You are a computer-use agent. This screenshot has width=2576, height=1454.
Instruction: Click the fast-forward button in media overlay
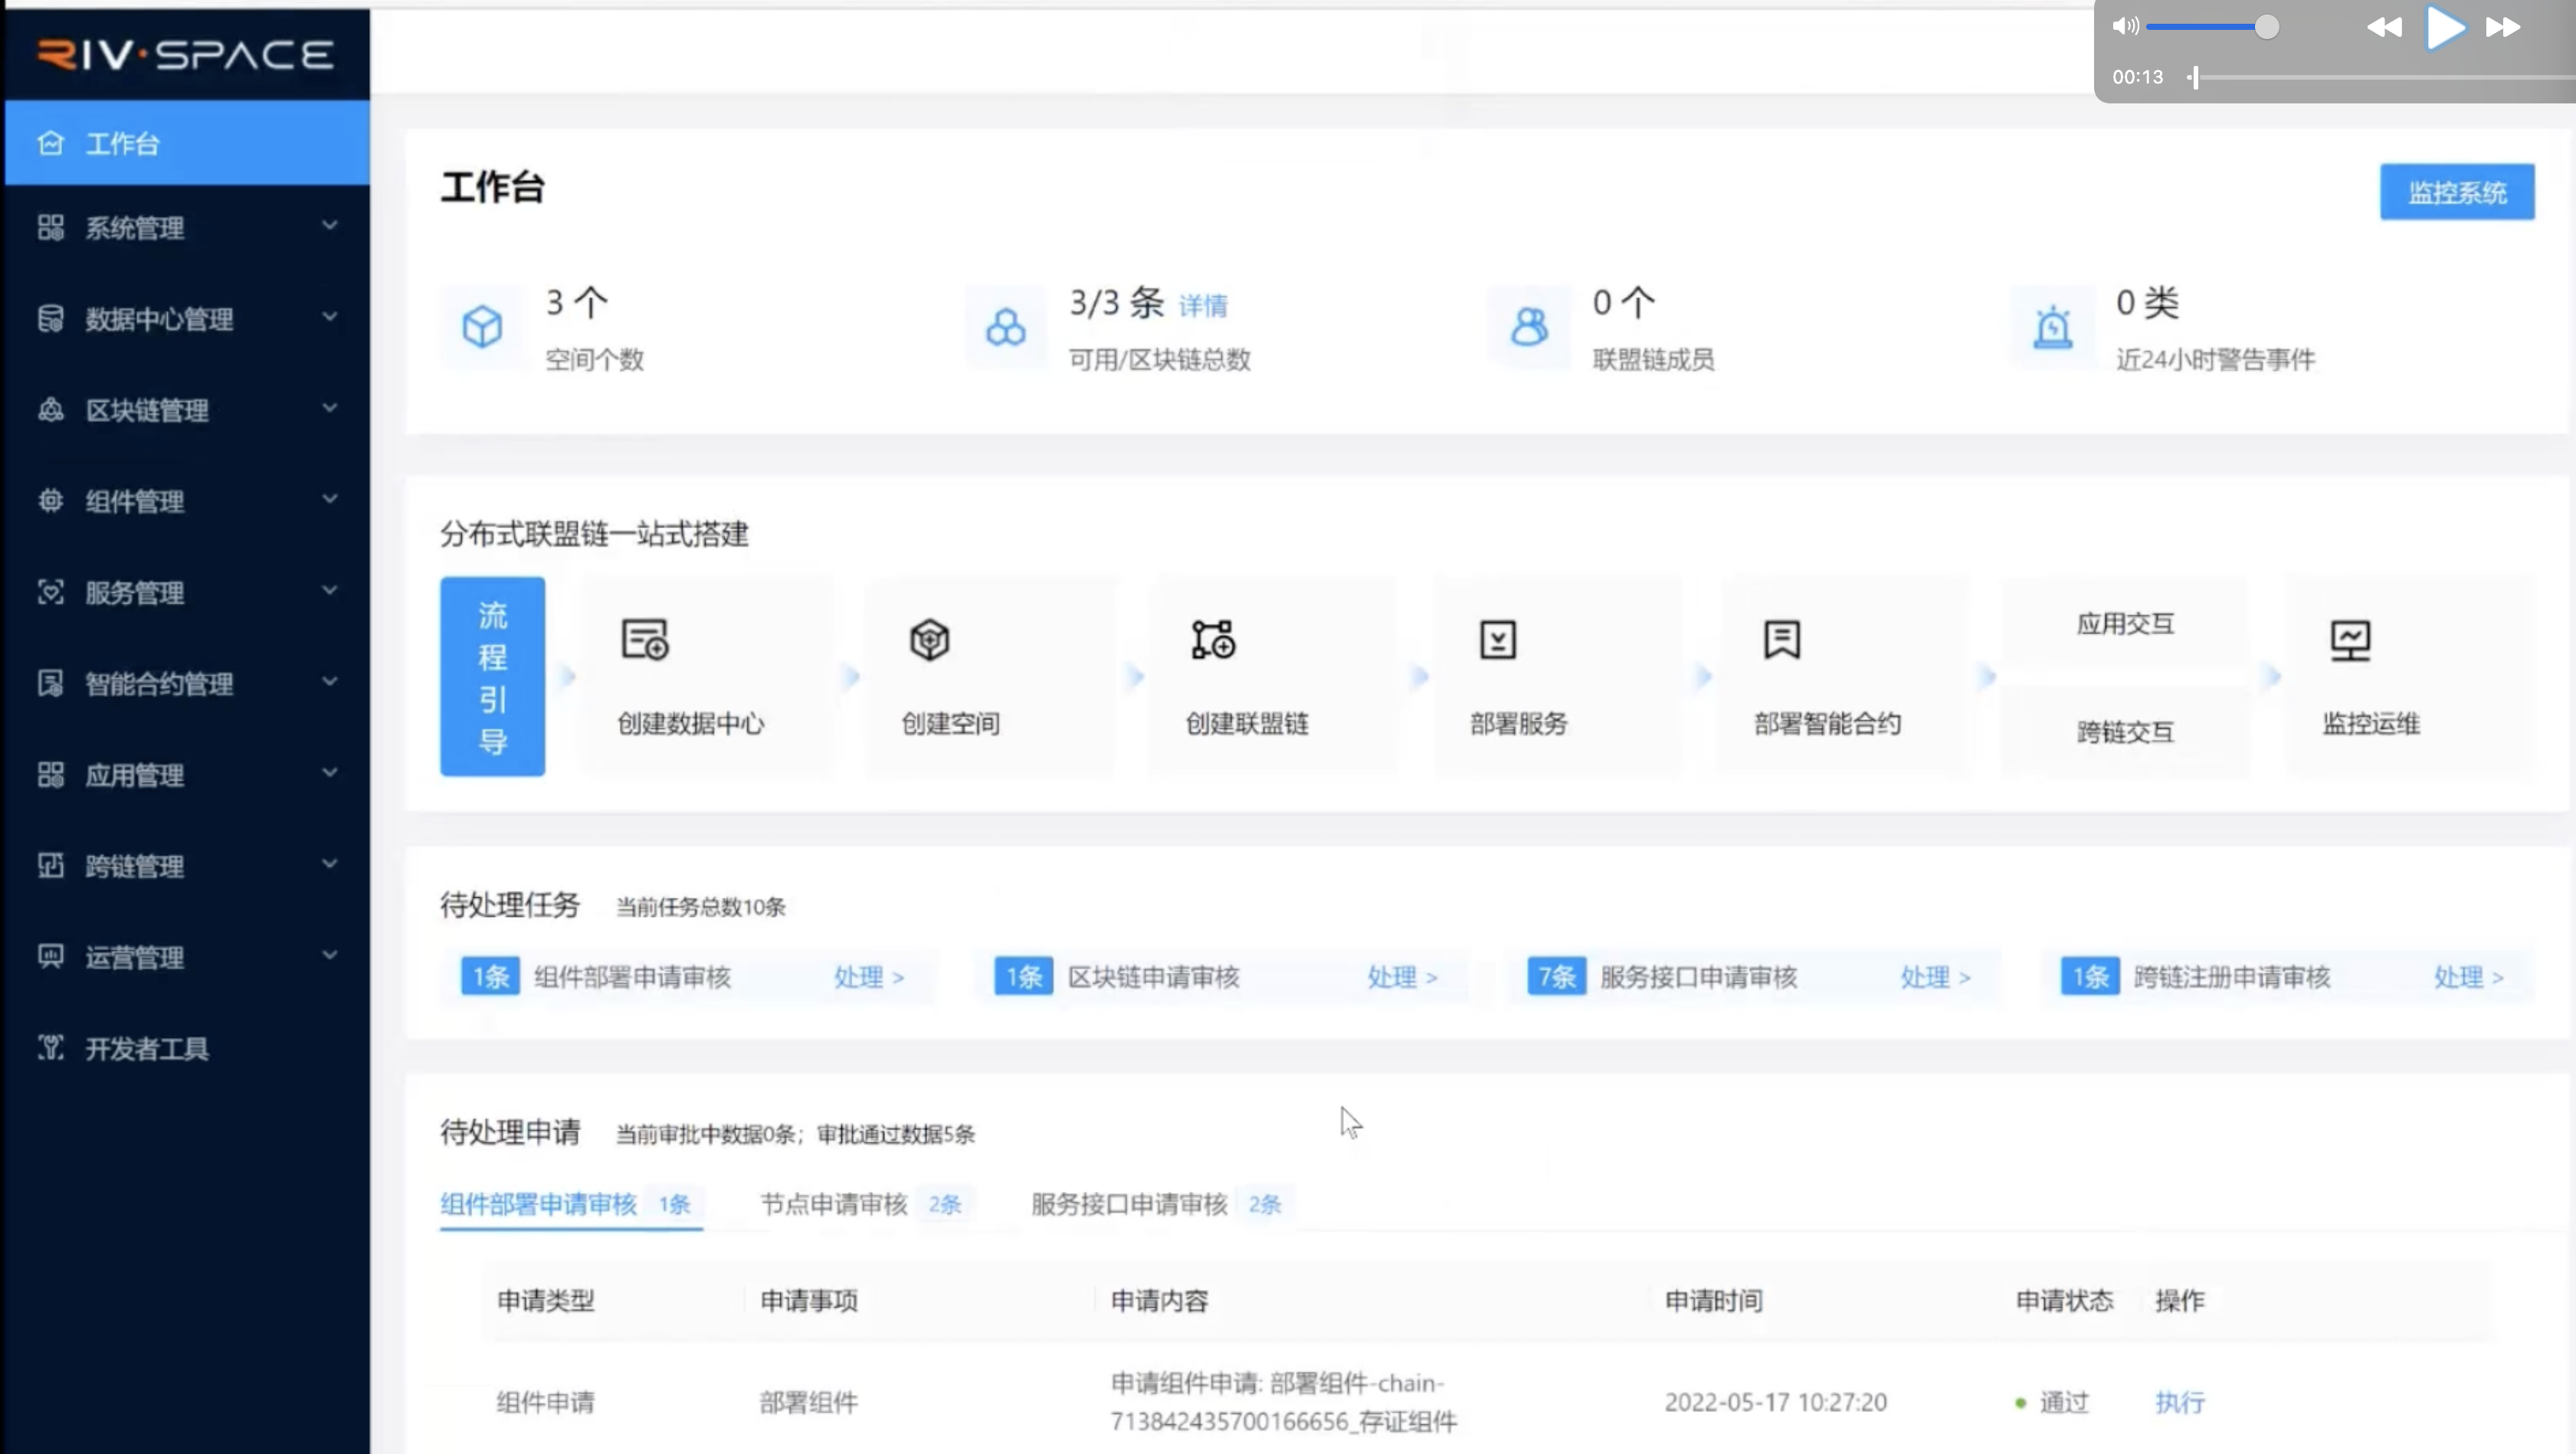2503,27
